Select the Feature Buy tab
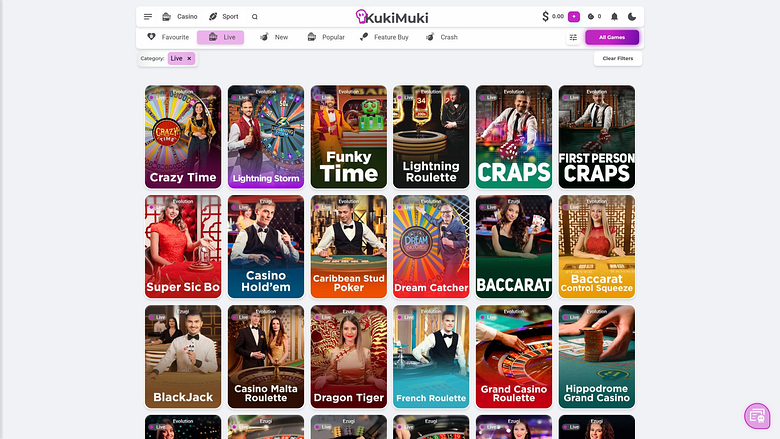 click(384, 37)
